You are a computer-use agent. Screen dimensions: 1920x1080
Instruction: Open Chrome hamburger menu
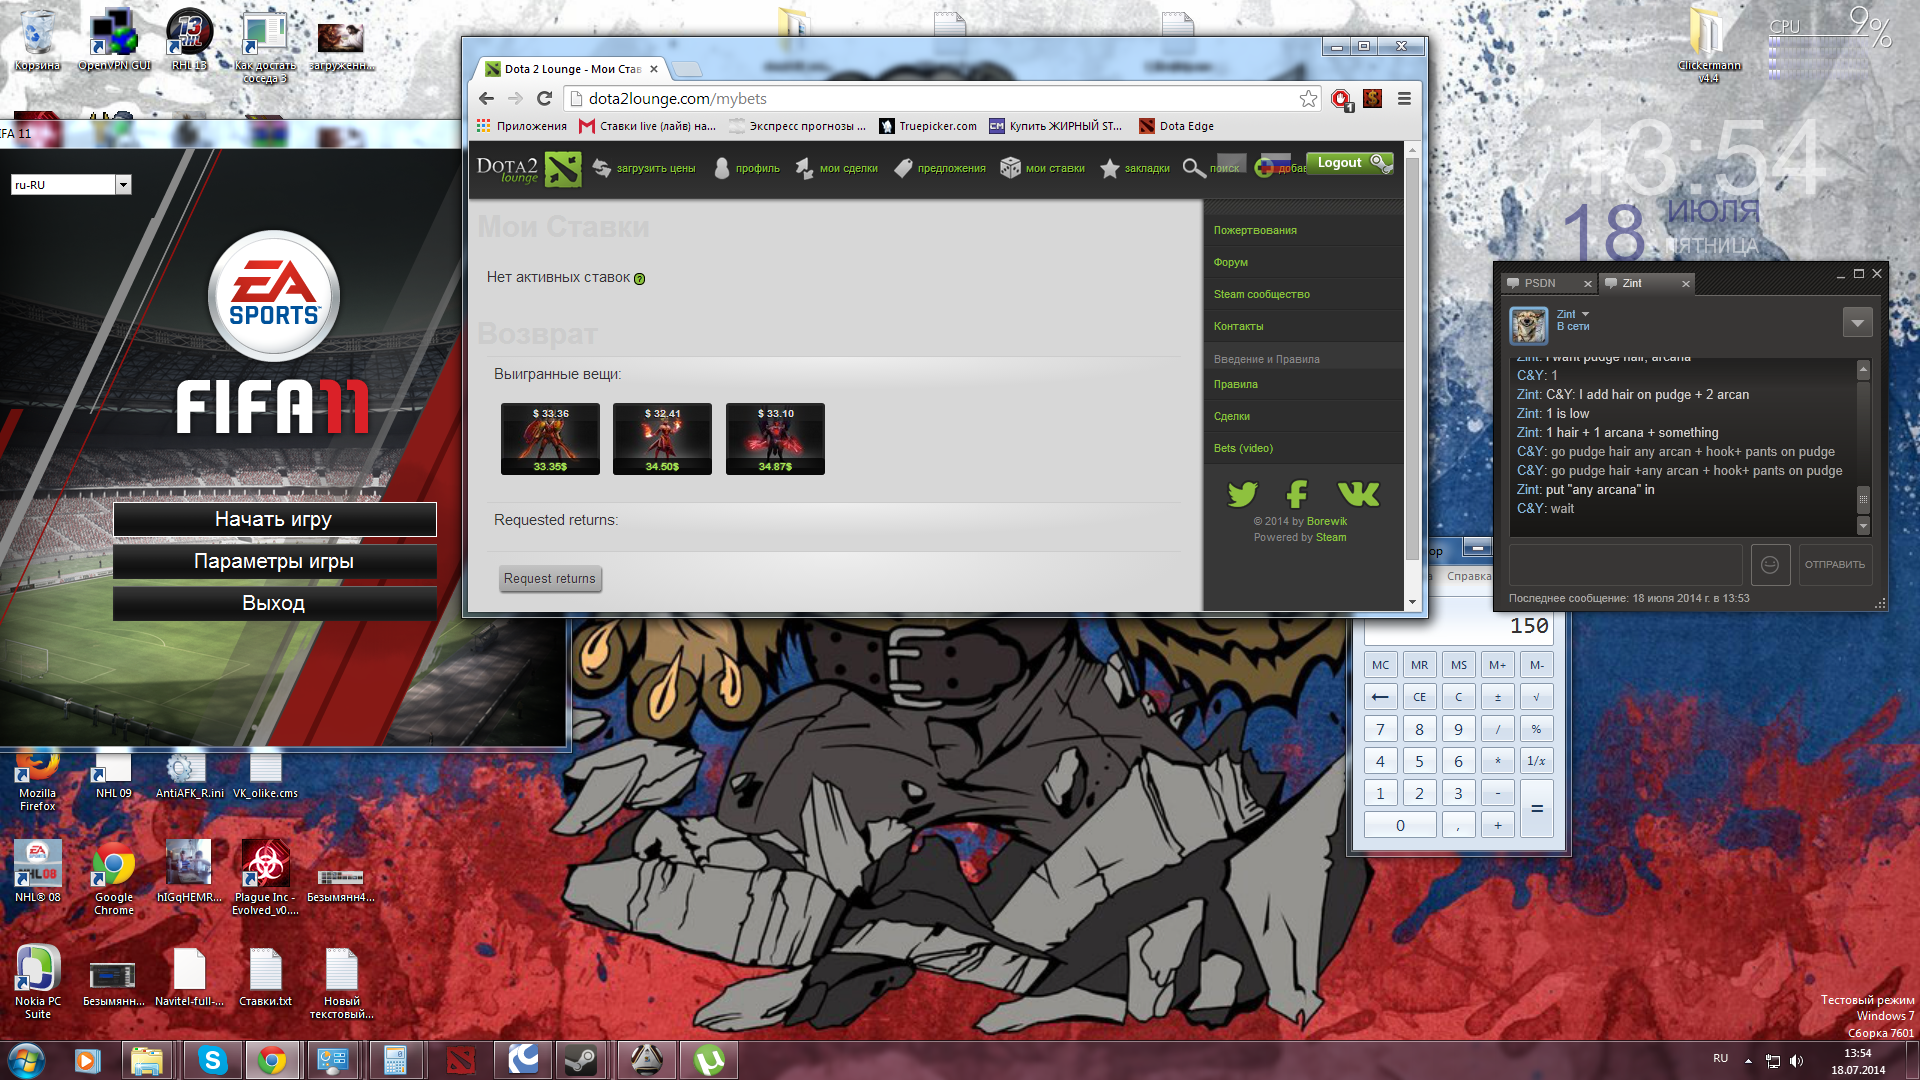coord(1404,98)
